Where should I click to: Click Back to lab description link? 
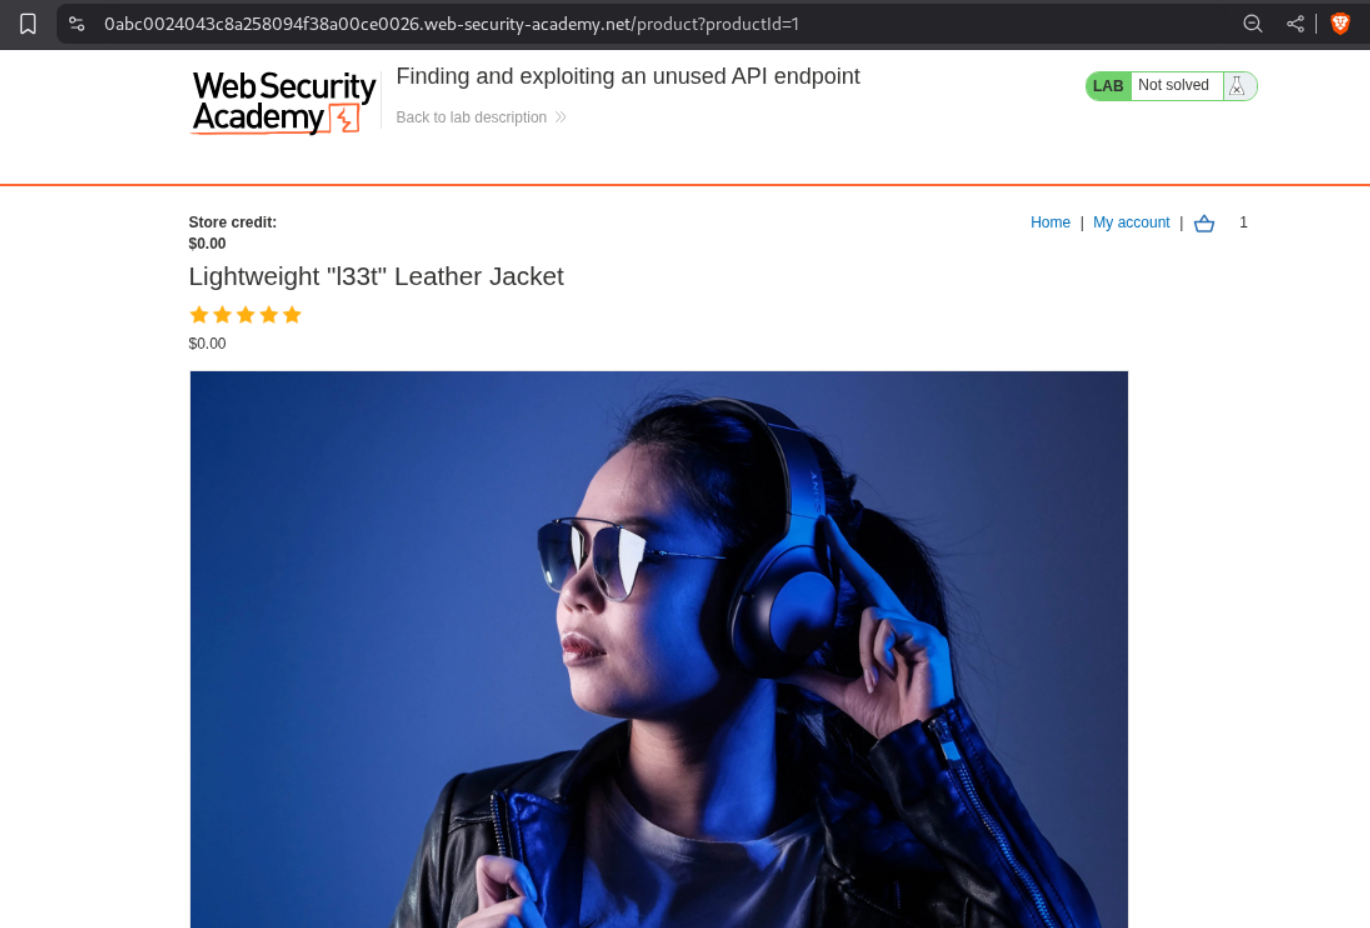(x=471, y=117)
